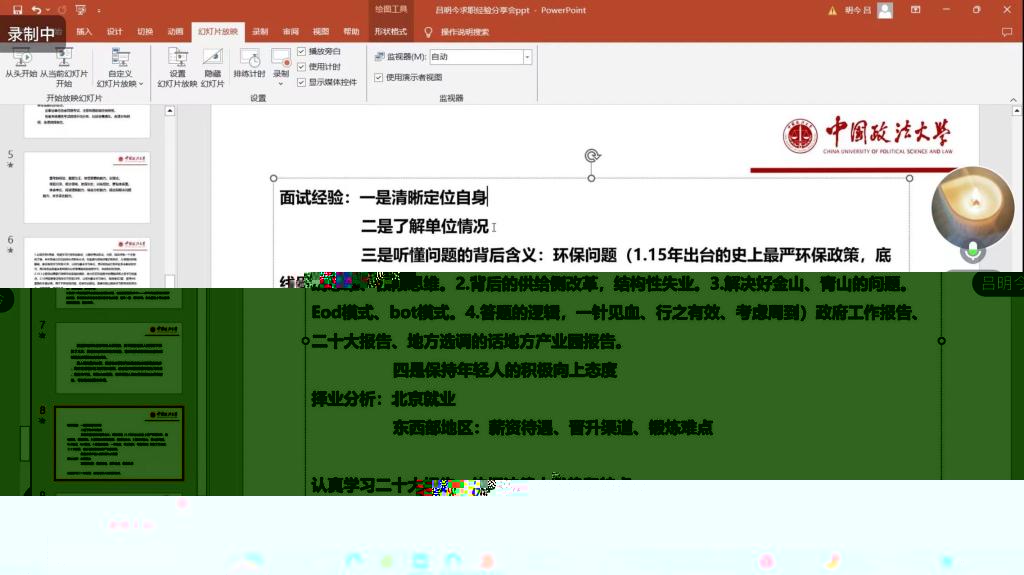The height and width of the screenshot is (575, 1024).
Task: Open custom slide show (自定义幻灯片放映) menu
Action: [120, 66]
